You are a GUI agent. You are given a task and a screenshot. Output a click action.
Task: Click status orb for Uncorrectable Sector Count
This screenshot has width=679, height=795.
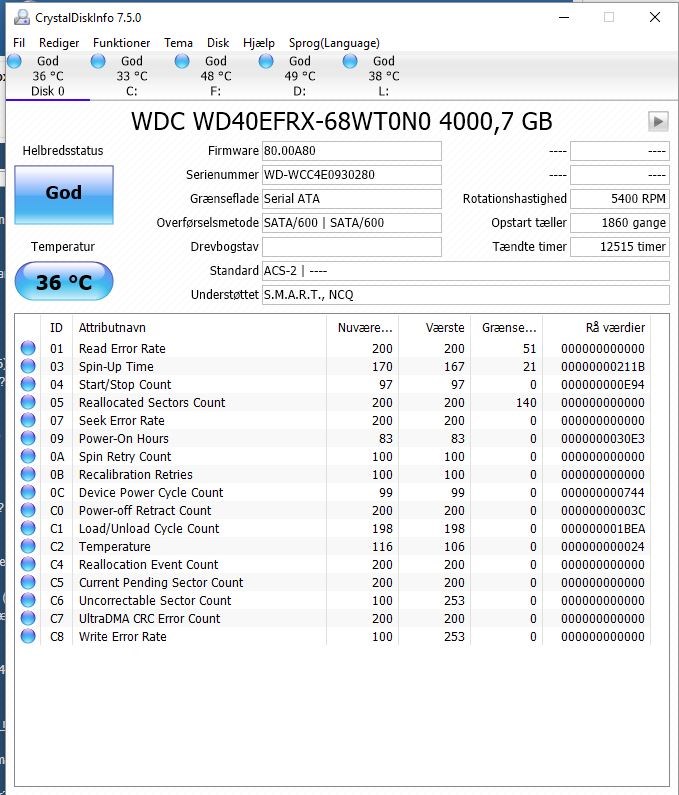click(x=28, y=600)
